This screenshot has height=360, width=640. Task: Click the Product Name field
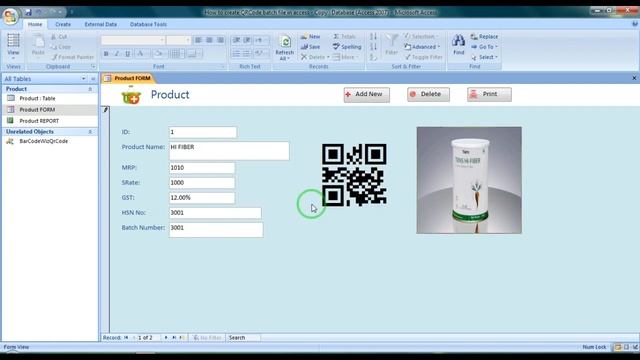tap(229, 151)
